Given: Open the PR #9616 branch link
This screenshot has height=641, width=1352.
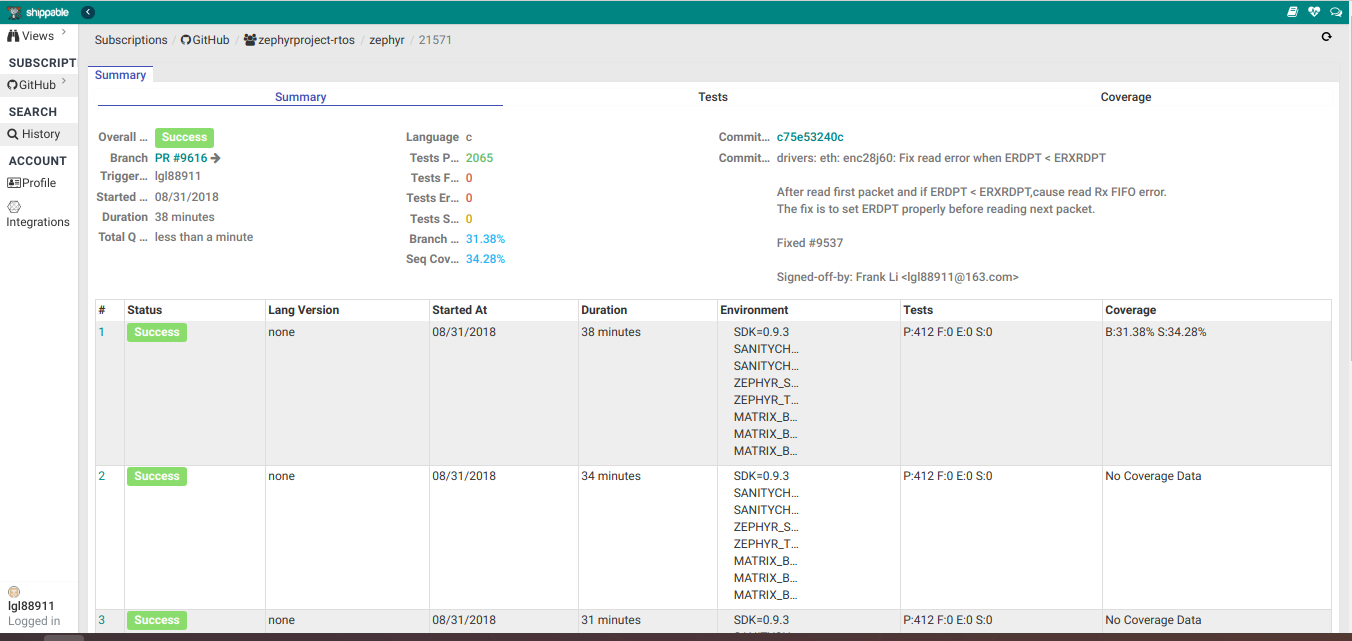Looking at the screenshot, I should tap(181, 158).
